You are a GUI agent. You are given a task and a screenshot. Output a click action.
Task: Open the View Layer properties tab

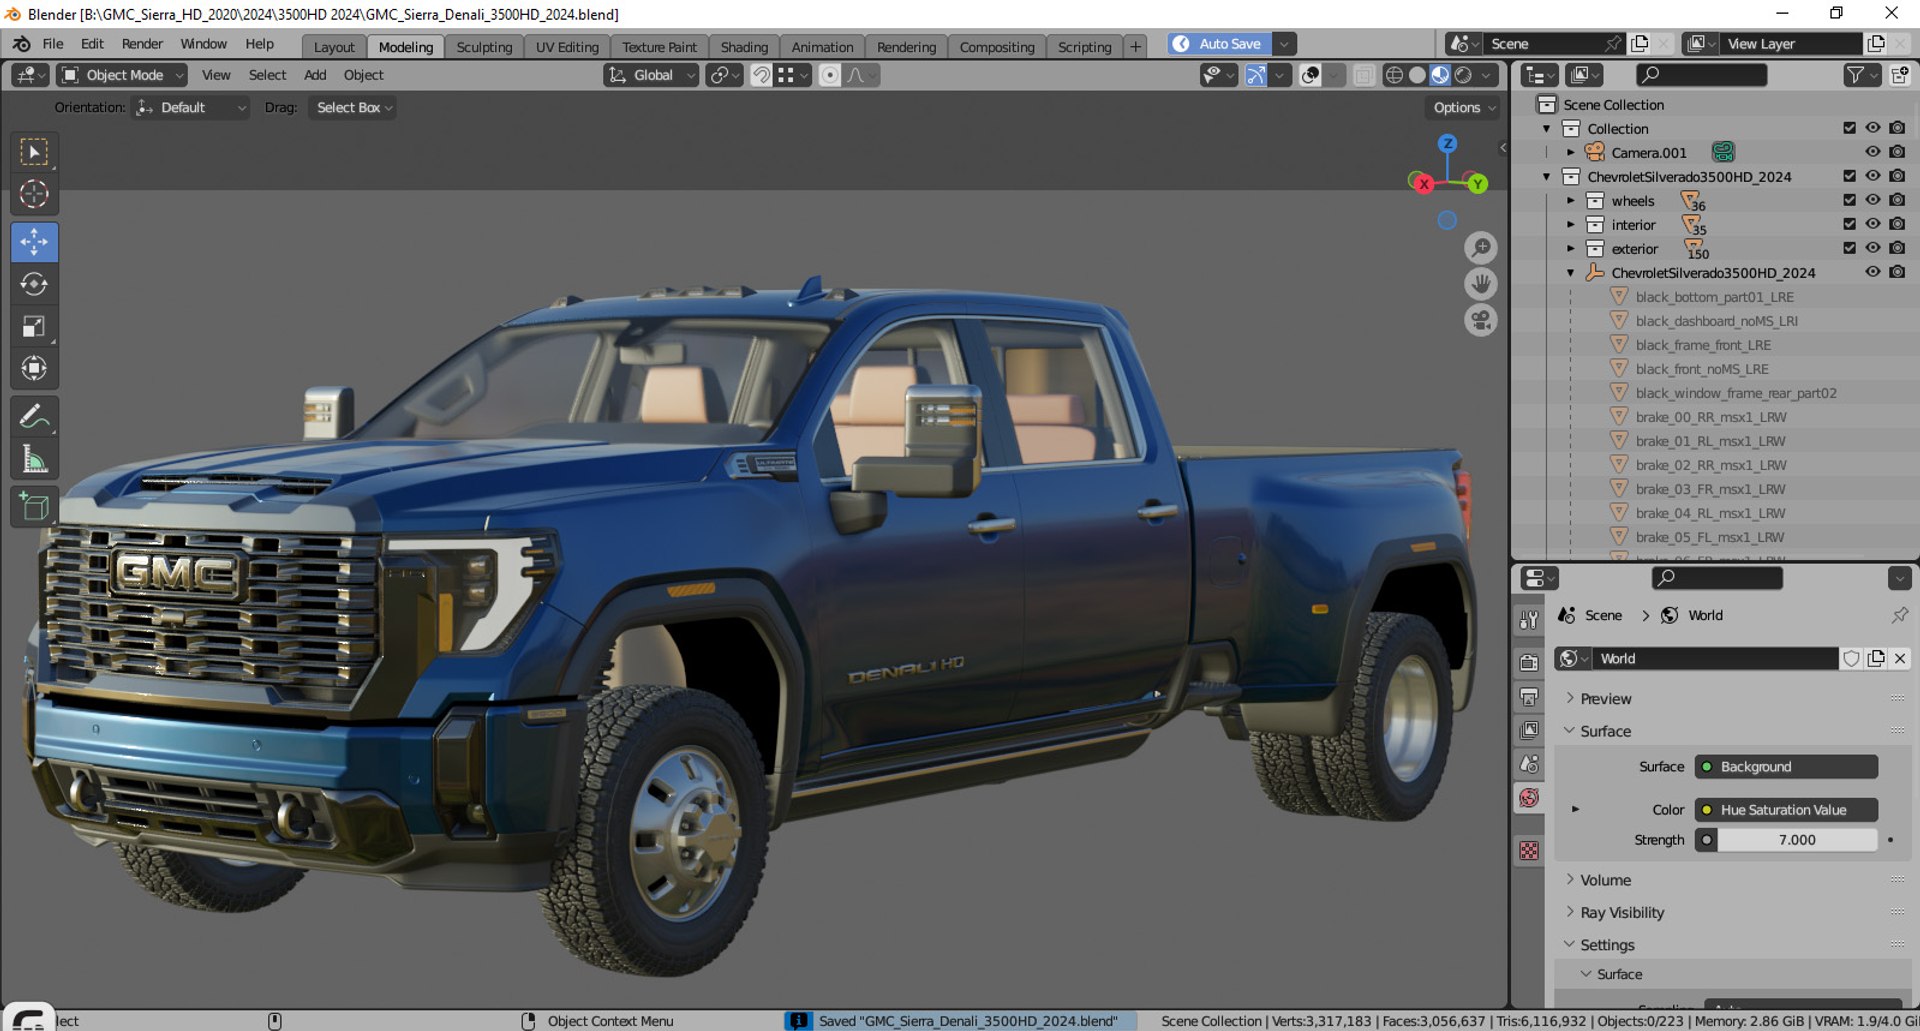(1529, 731)
